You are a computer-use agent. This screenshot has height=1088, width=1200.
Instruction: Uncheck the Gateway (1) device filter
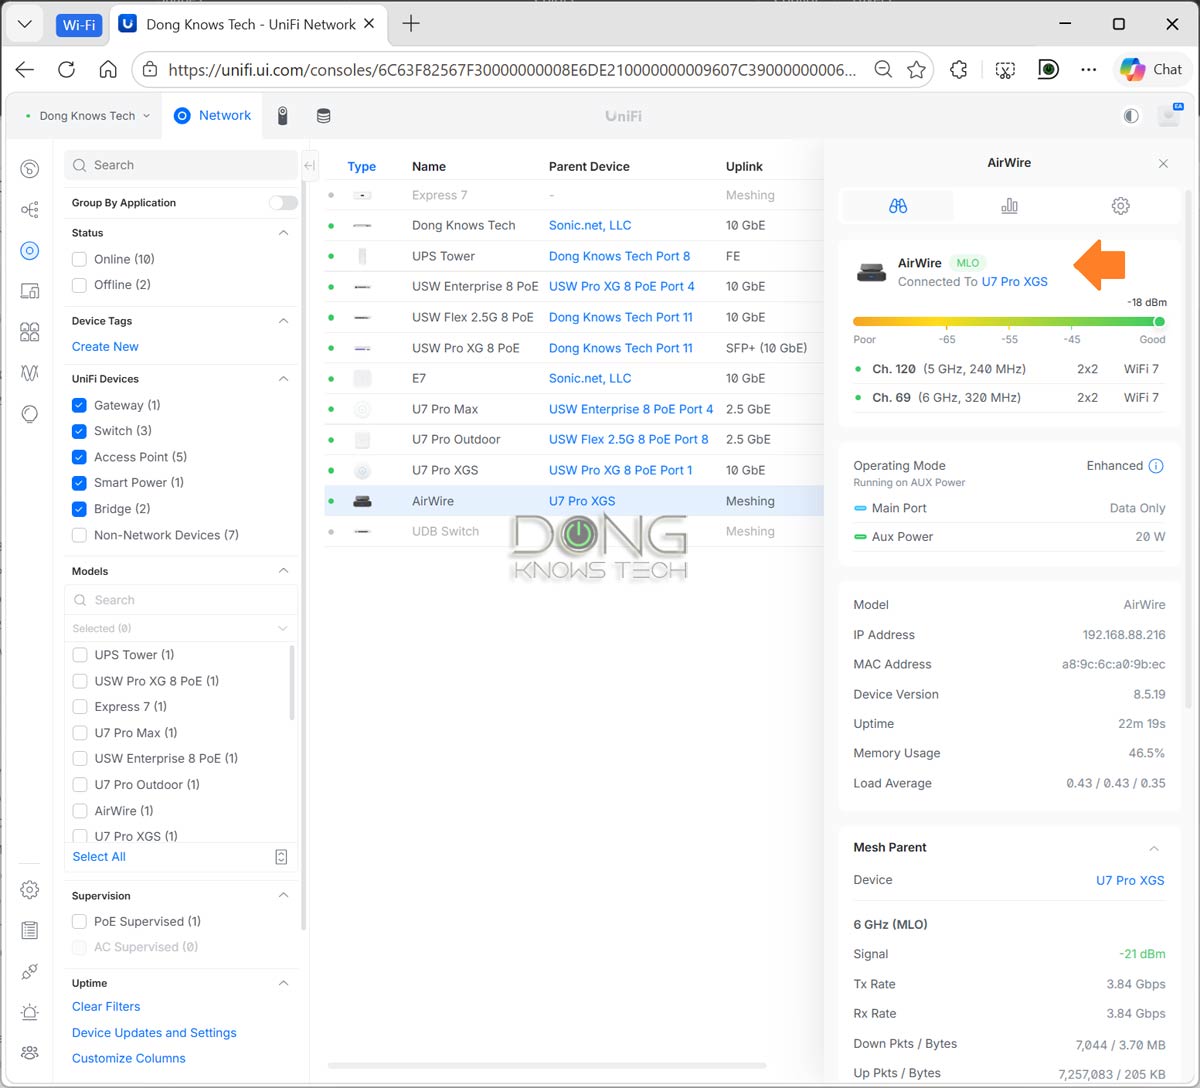(79, 405)
